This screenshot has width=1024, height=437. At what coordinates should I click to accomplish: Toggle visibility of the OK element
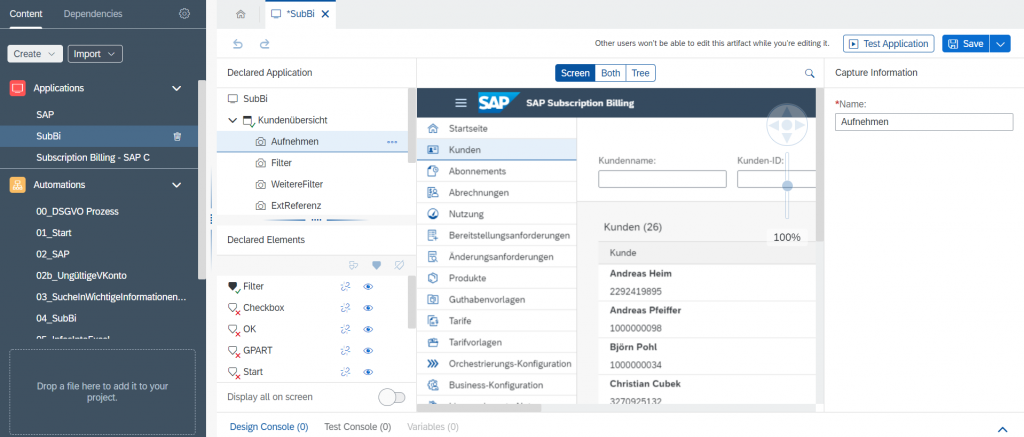point(368,329)
